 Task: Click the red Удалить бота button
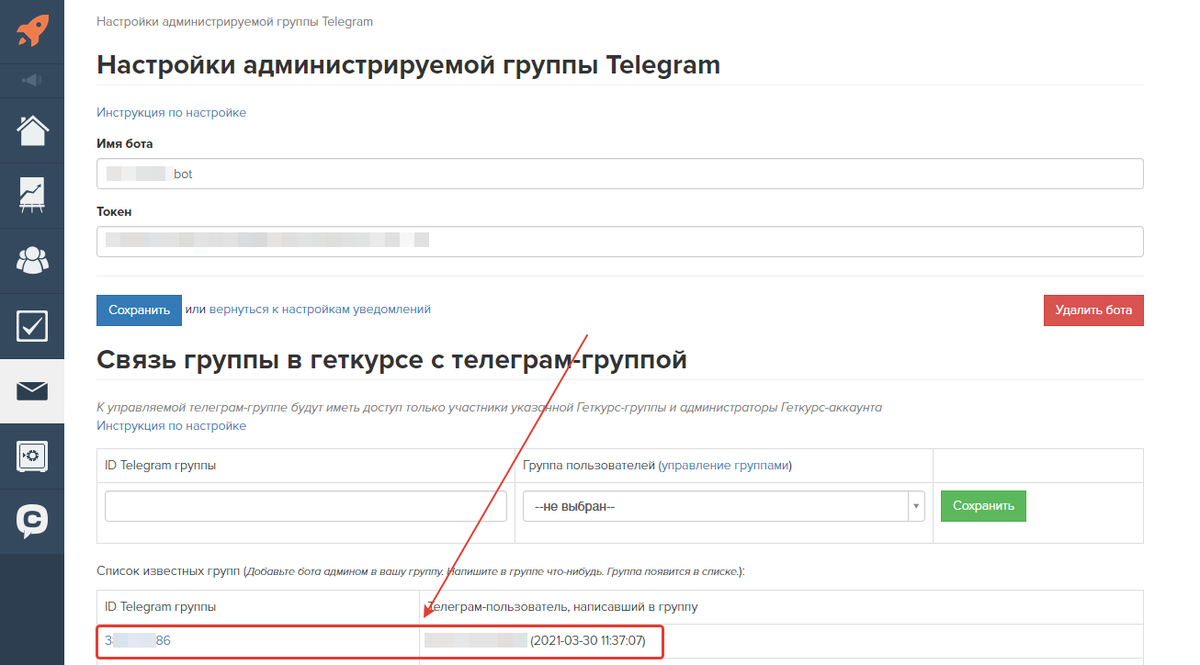(1093, 310)
